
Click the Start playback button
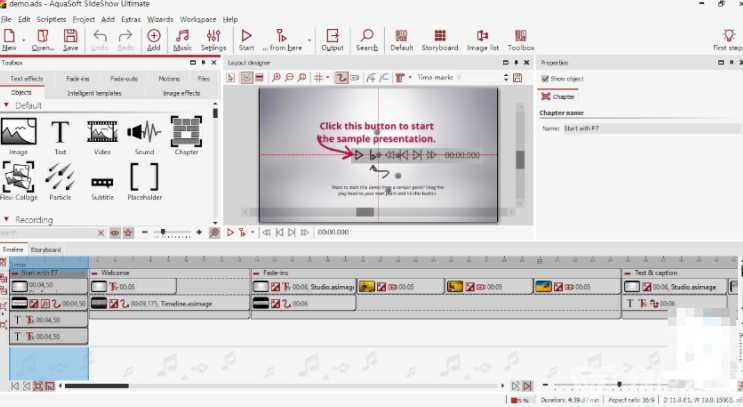(247, 40)
